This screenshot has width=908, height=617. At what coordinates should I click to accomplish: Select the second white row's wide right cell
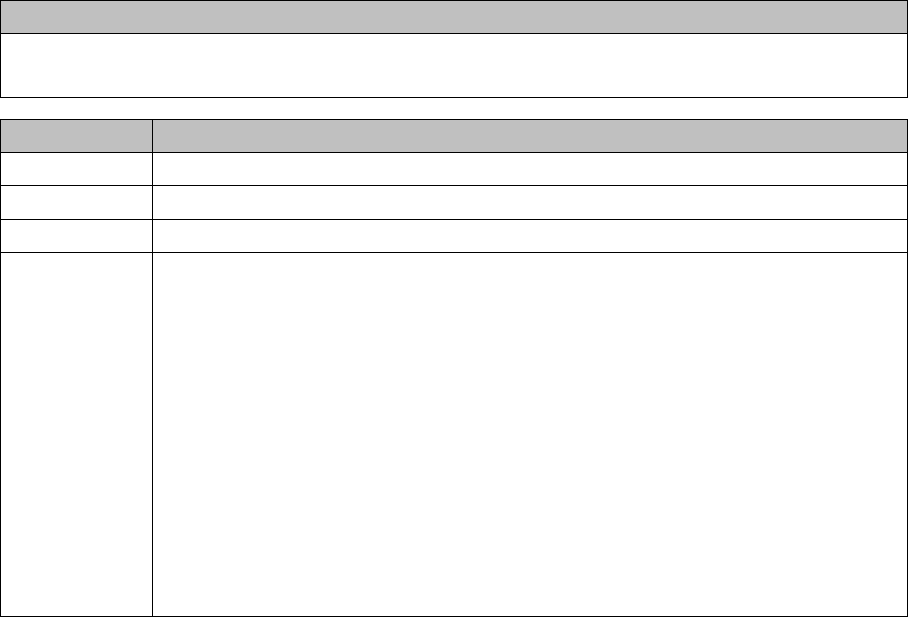[530, 203]
